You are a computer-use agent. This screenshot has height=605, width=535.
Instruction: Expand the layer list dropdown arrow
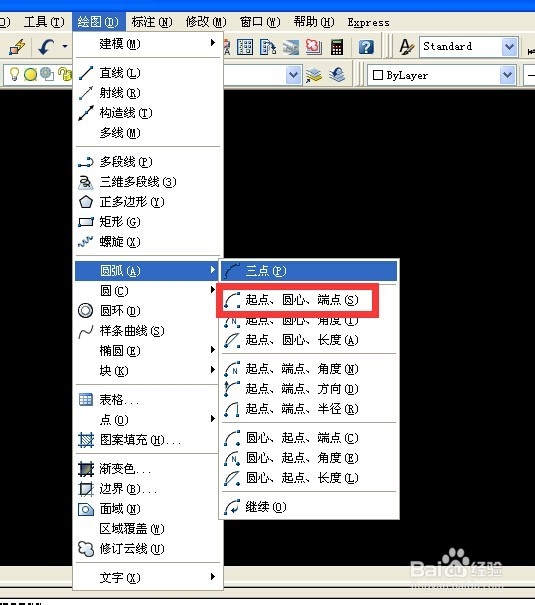click(293, 75)
